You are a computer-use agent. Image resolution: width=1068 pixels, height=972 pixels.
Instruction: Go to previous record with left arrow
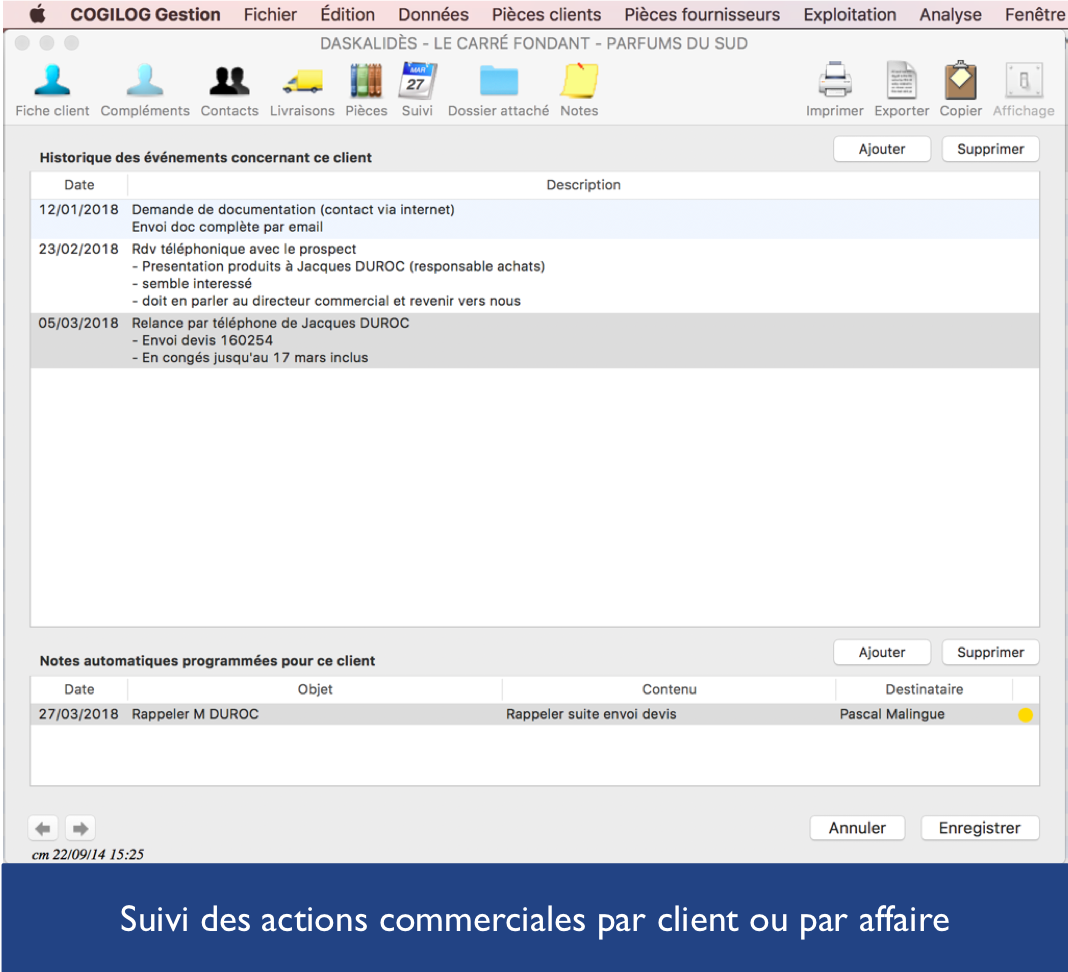click(x=43, y=828)
